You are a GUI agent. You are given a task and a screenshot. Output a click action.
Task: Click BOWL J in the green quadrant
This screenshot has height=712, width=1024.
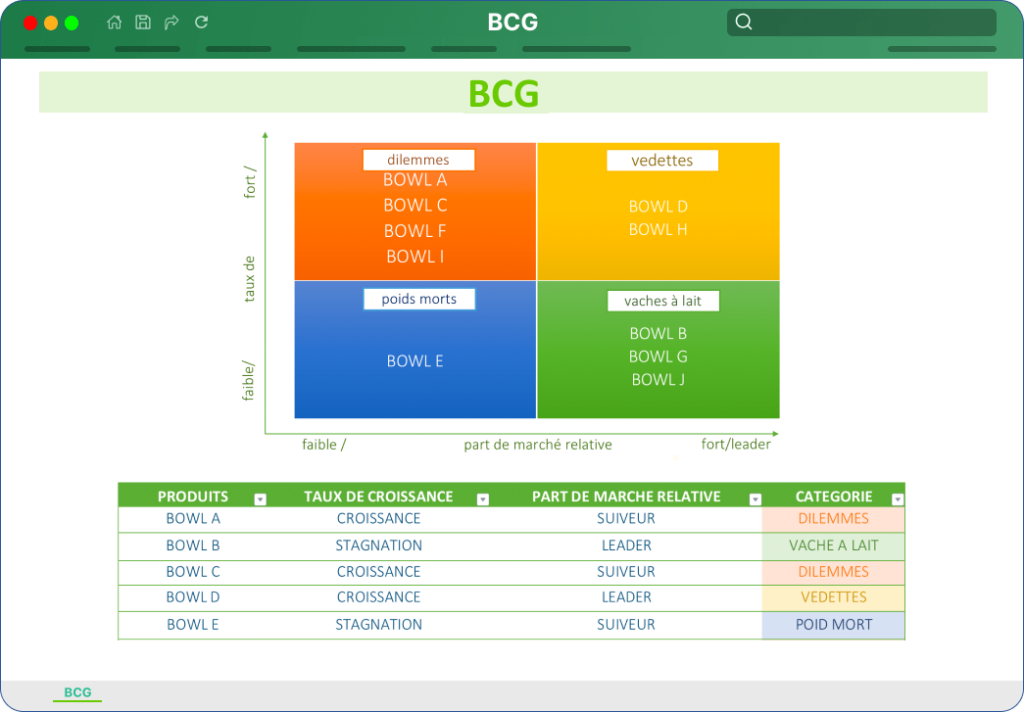658,380
